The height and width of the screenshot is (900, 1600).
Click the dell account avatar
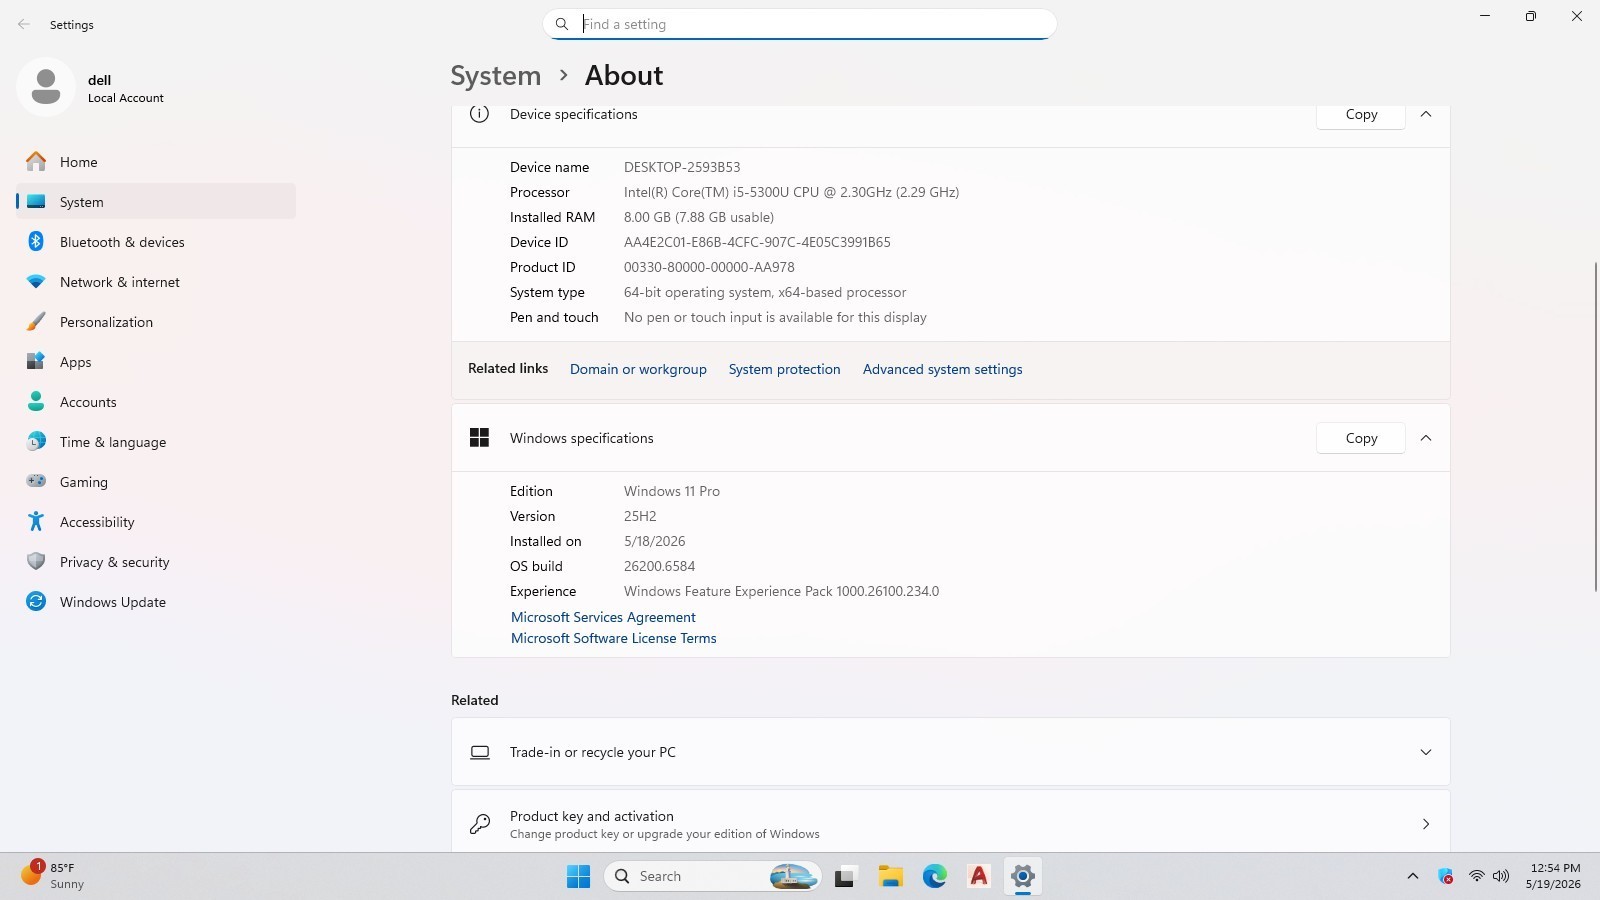coord(46,87)
